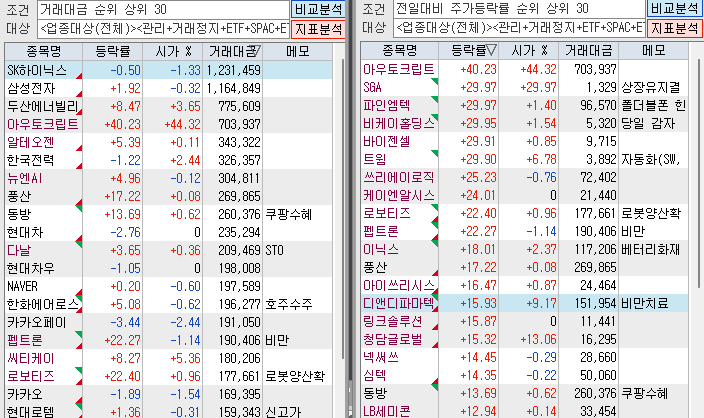Screen dimensions: 704x418
Task: Click 지표분석 button in left panel
Action: point(318,29)
